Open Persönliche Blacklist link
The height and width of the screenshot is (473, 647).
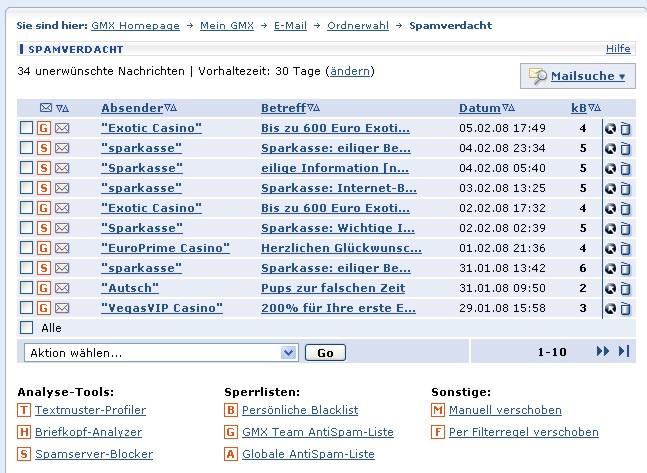coord(300,410)
